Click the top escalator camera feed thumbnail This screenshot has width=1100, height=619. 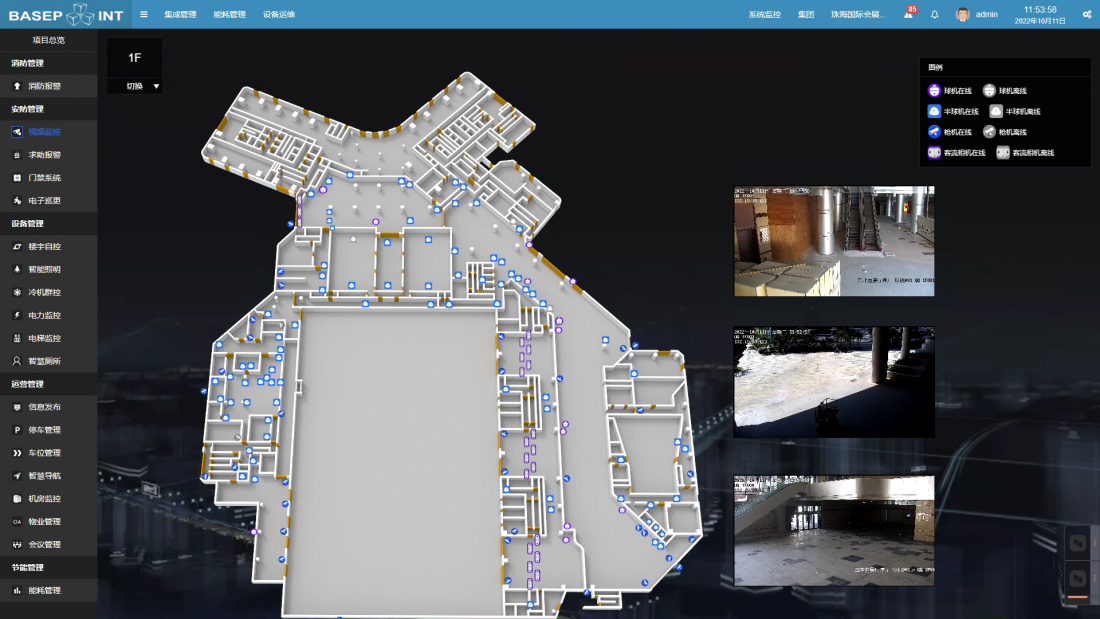click(834, 241)
